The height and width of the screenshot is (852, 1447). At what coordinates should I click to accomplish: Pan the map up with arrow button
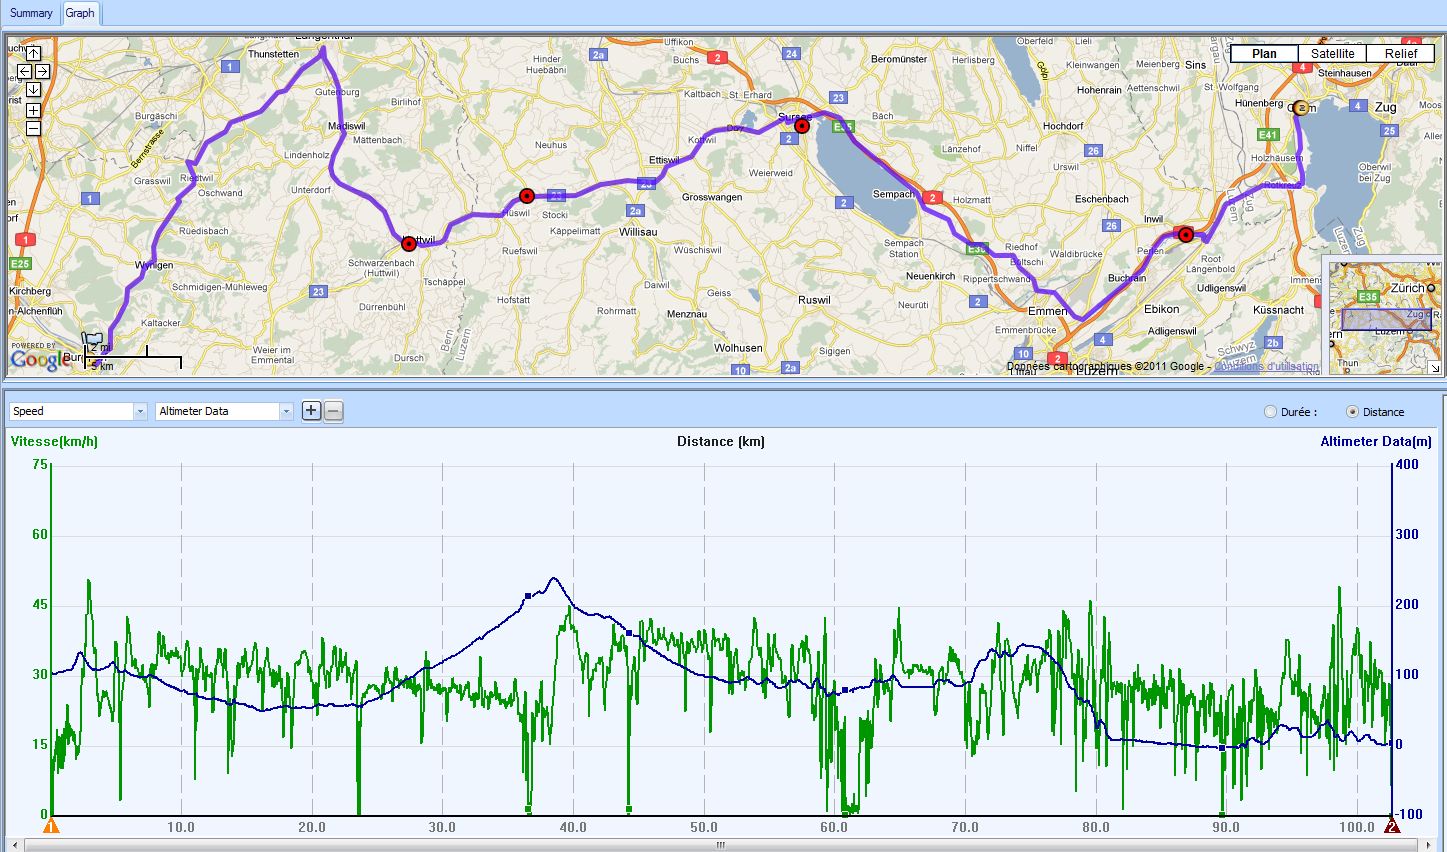33,53
